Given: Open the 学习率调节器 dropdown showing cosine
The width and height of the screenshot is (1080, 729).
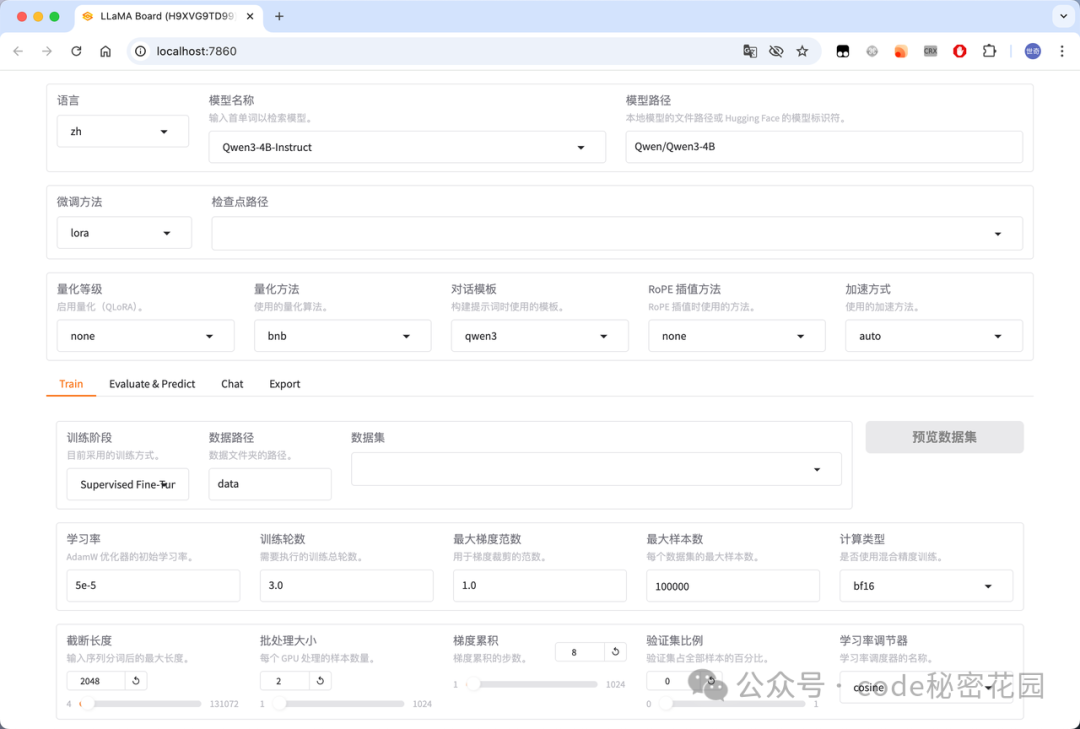Looking at the screenshot, I should (926, 687).
